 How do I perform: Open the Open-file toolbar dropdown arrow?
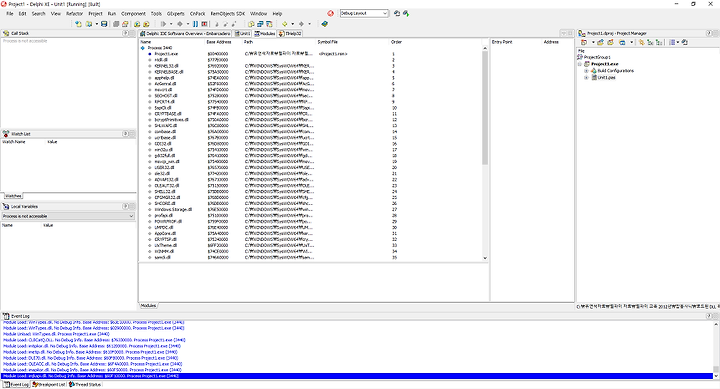pos(96,24)
